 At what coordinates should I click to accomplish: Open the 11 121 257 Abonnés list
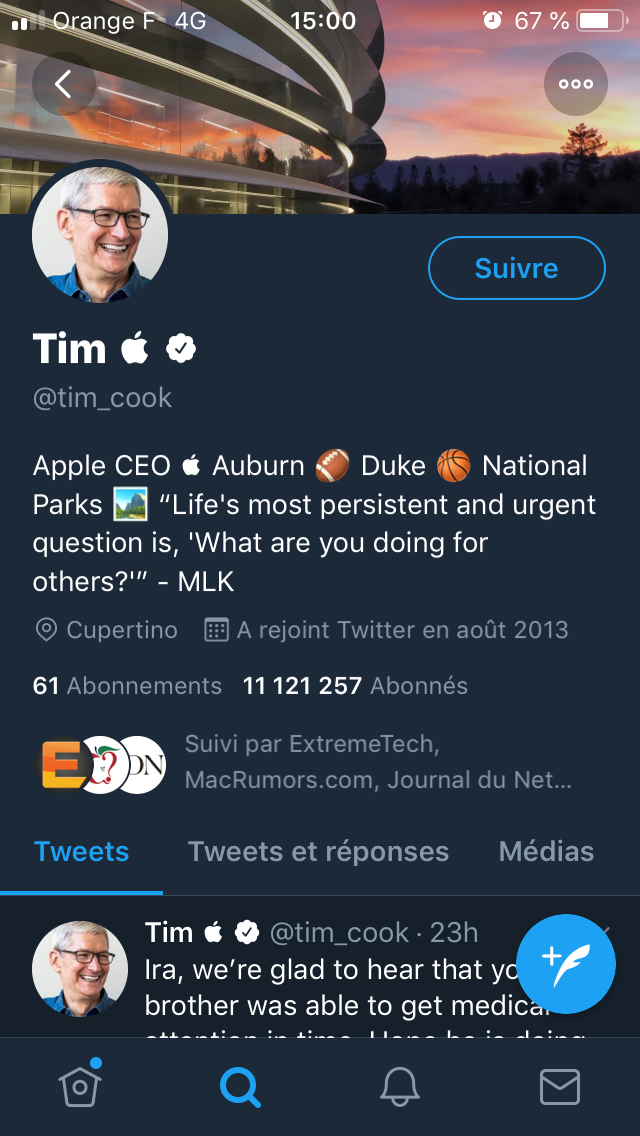point(355,686)
